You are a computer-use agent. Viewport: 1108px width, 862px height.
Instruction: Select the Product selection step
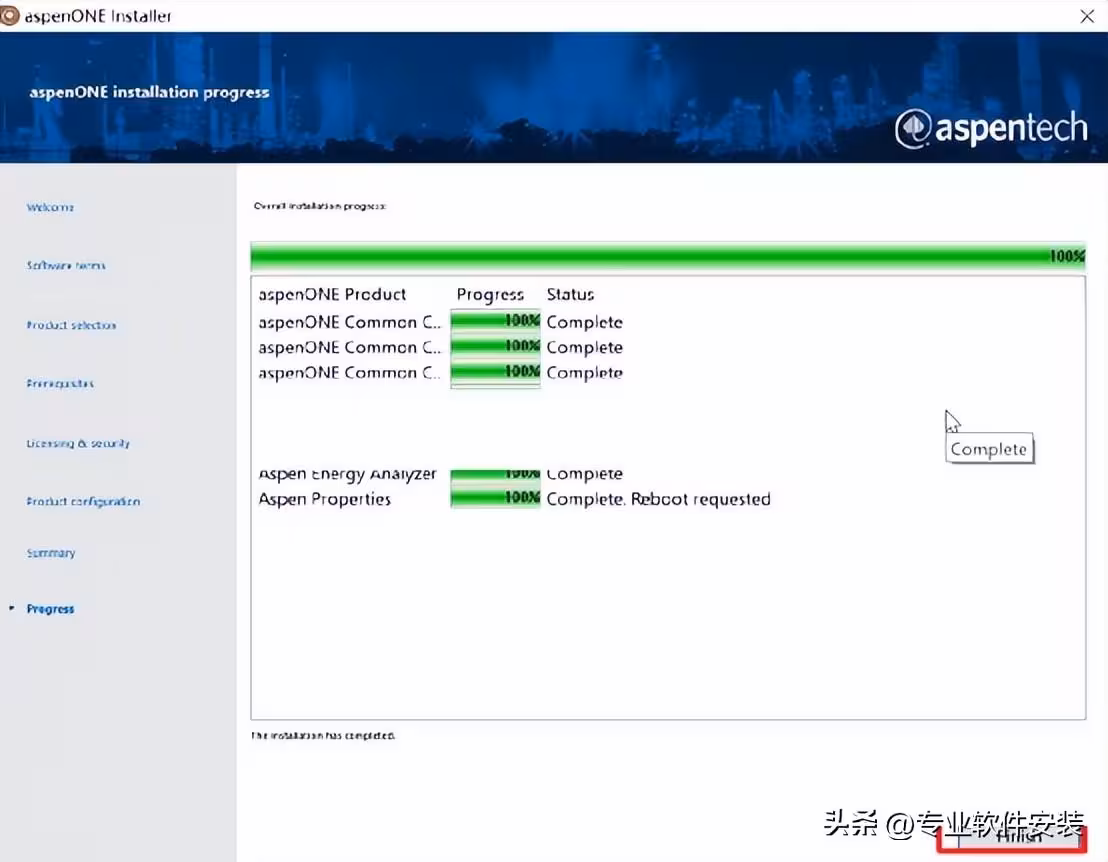tap(71, 325)
